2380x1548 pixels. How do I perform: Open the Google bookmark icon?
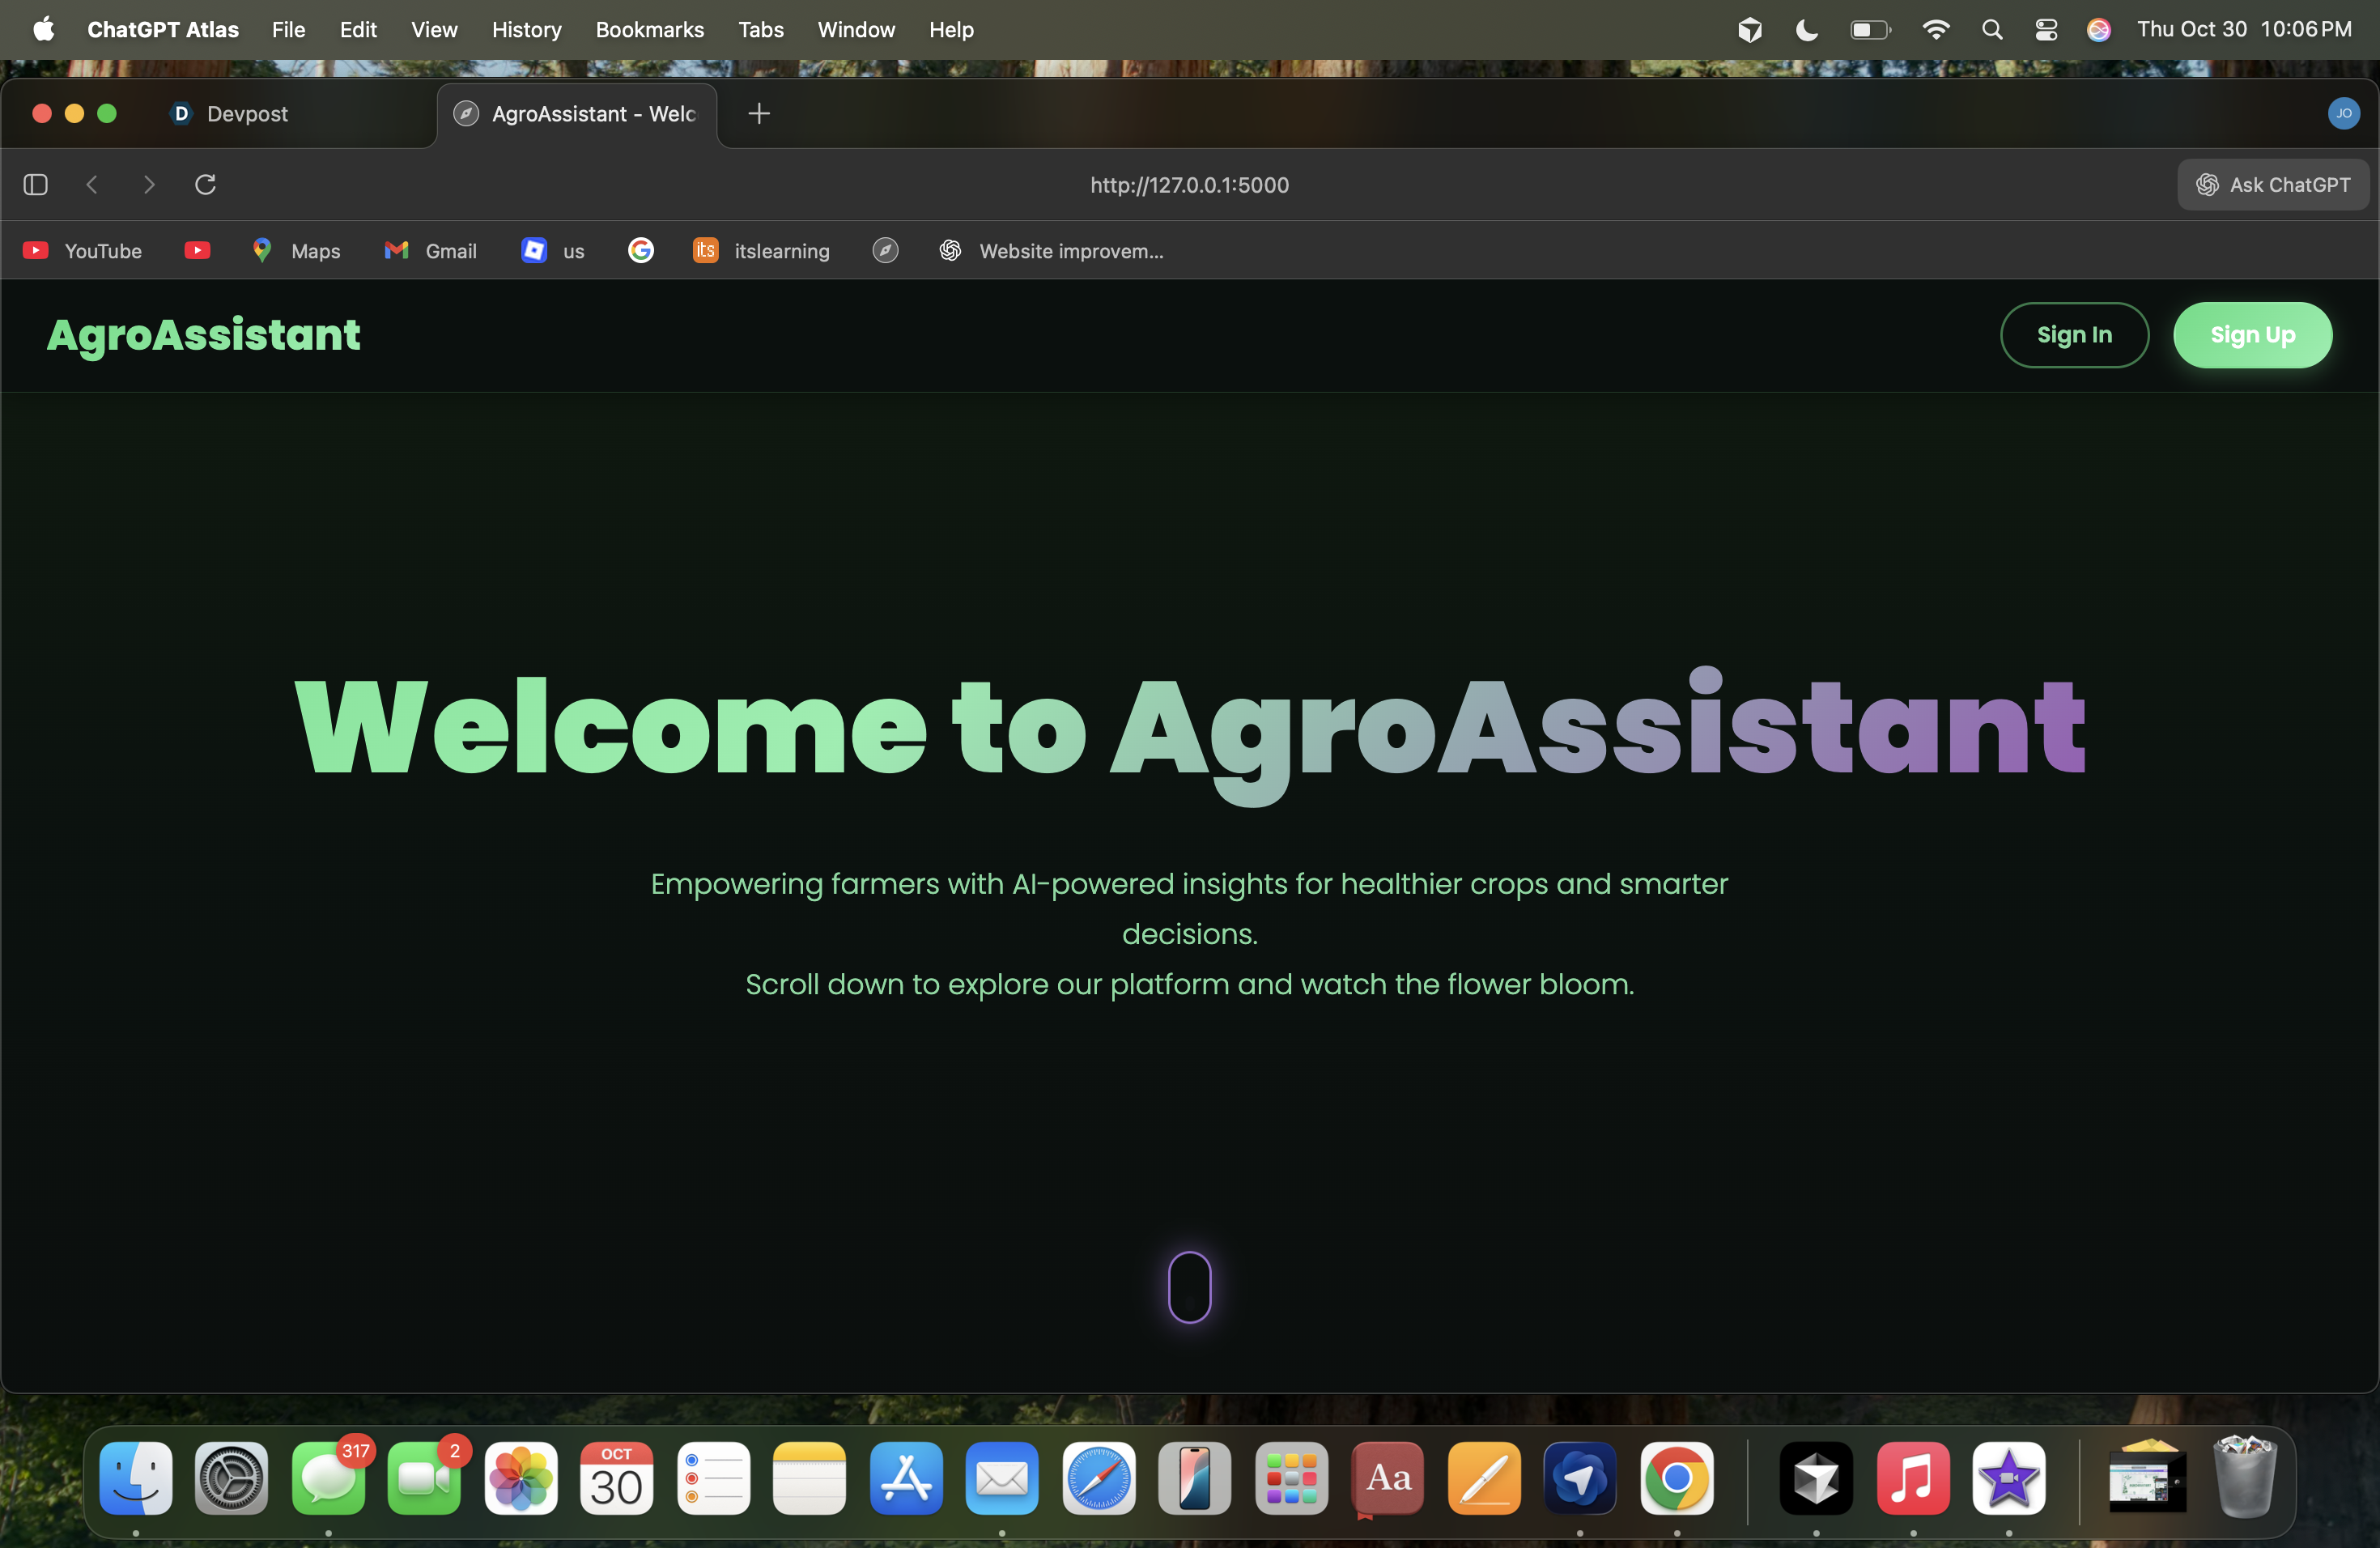pos(641,250)
